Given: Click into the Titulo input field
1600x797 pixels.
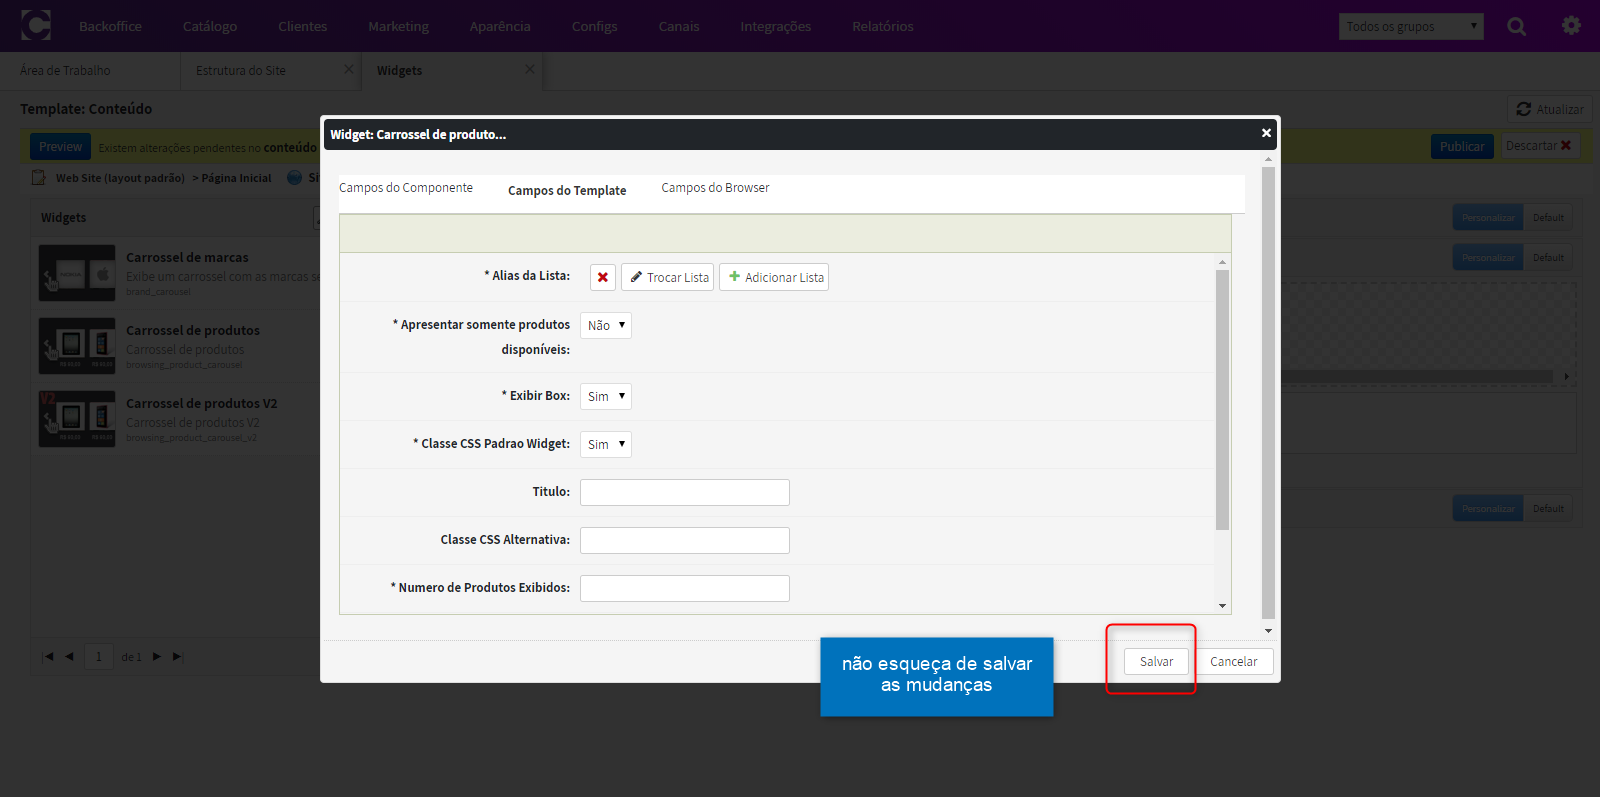Looking at the screenshot, I should [685, 492].
